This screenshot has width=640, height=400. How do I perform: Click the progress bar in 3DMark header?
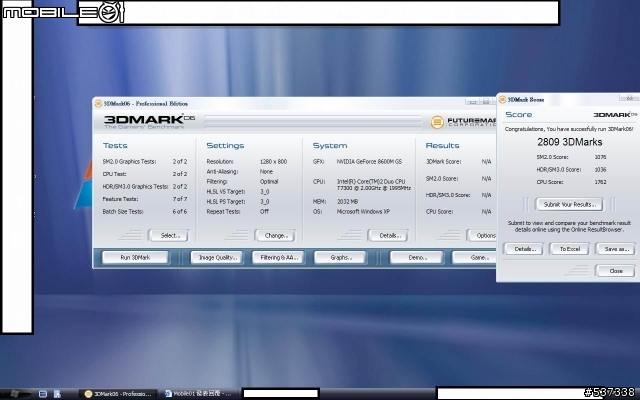[x=313, y=122]
